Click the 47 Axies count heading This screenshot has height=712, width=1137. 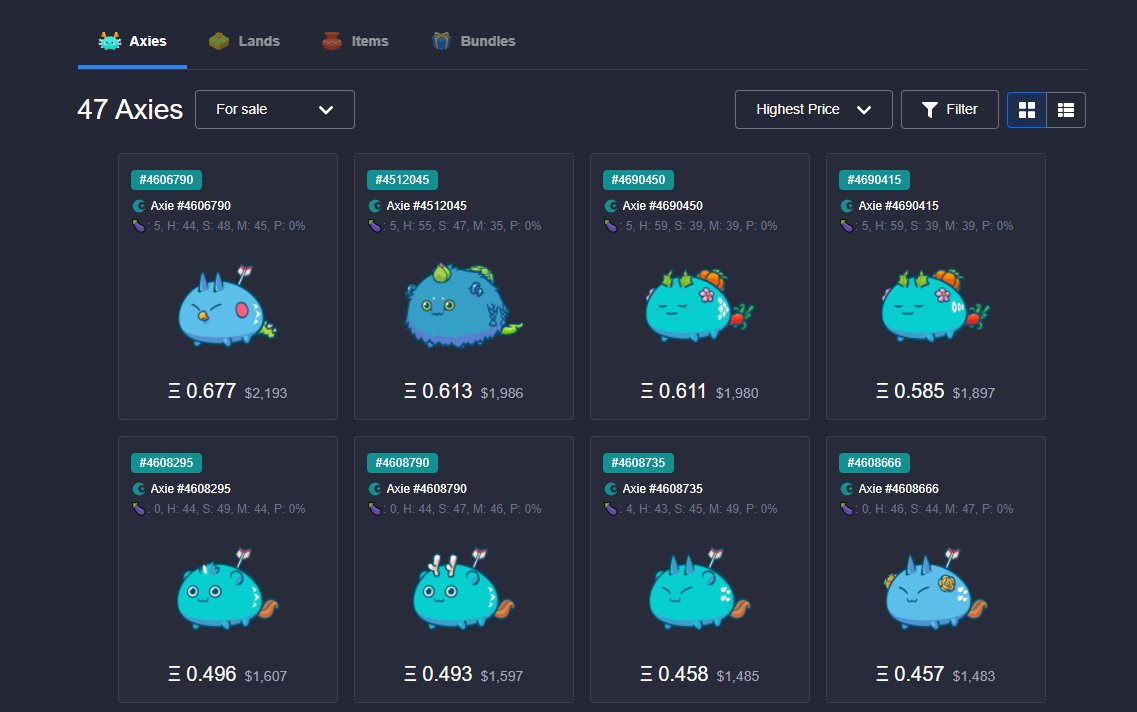[130, 109]
